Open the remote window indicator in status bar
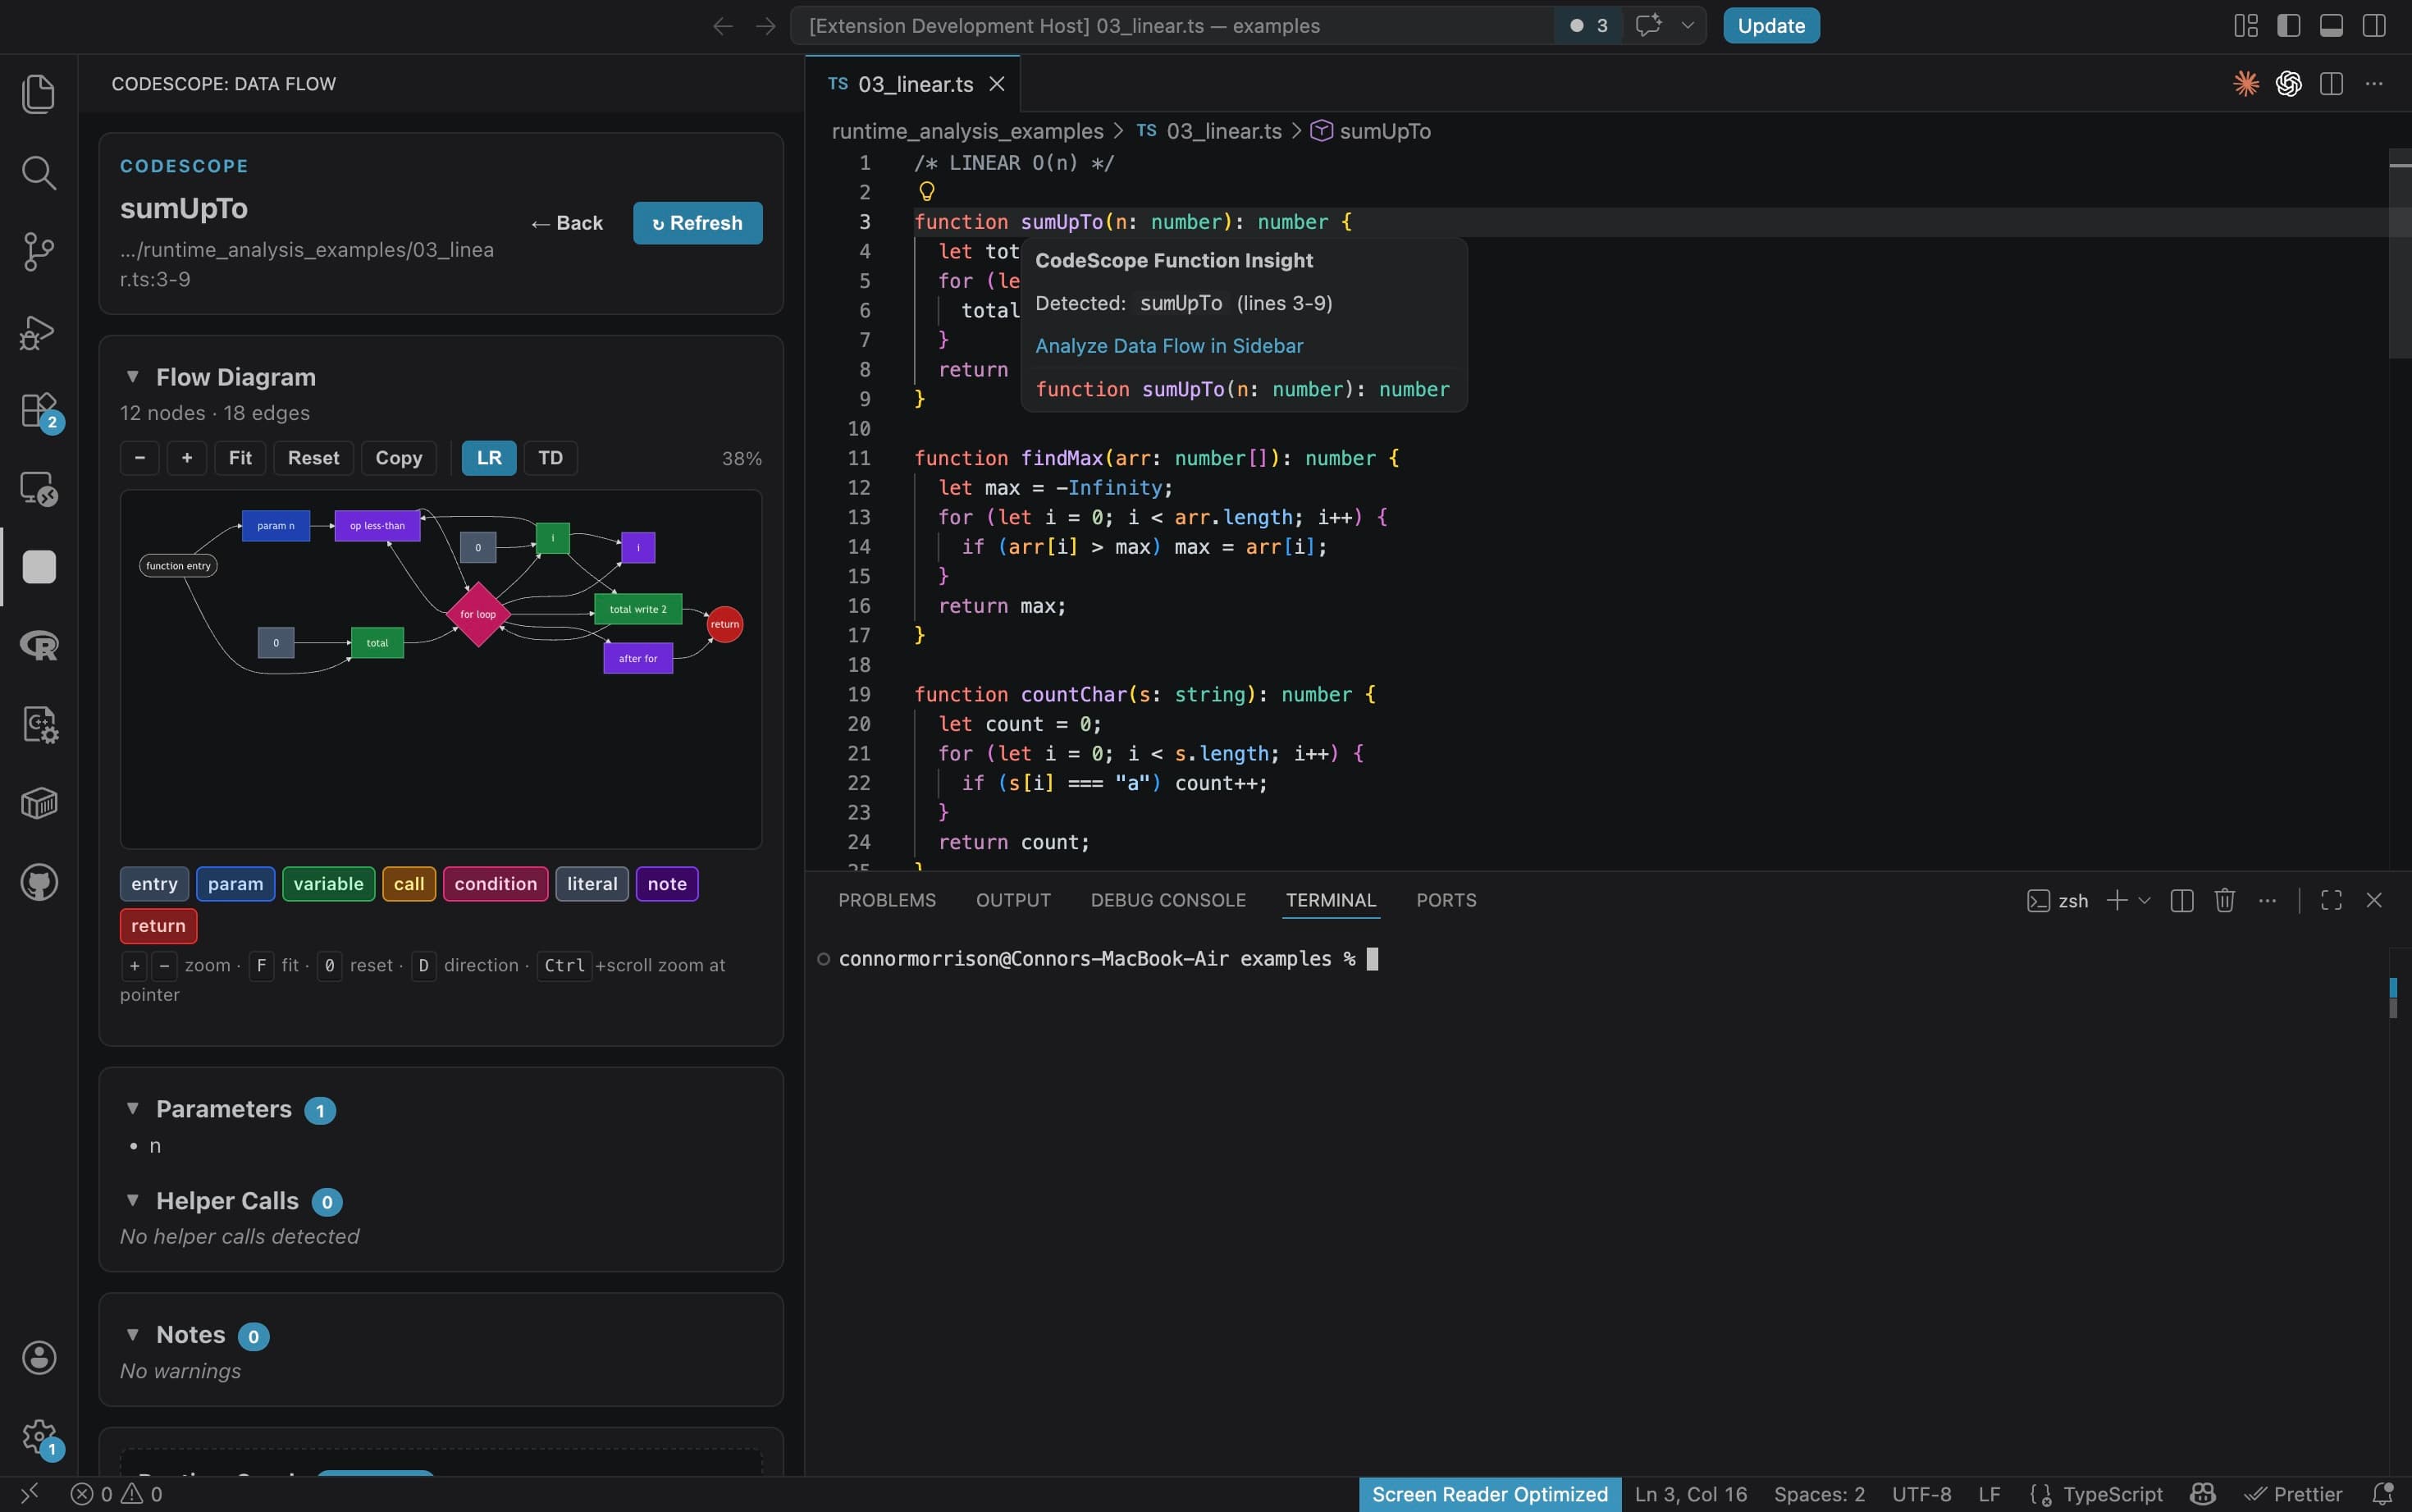Screen dimensions: 2412x1512 coord(29,1494)
